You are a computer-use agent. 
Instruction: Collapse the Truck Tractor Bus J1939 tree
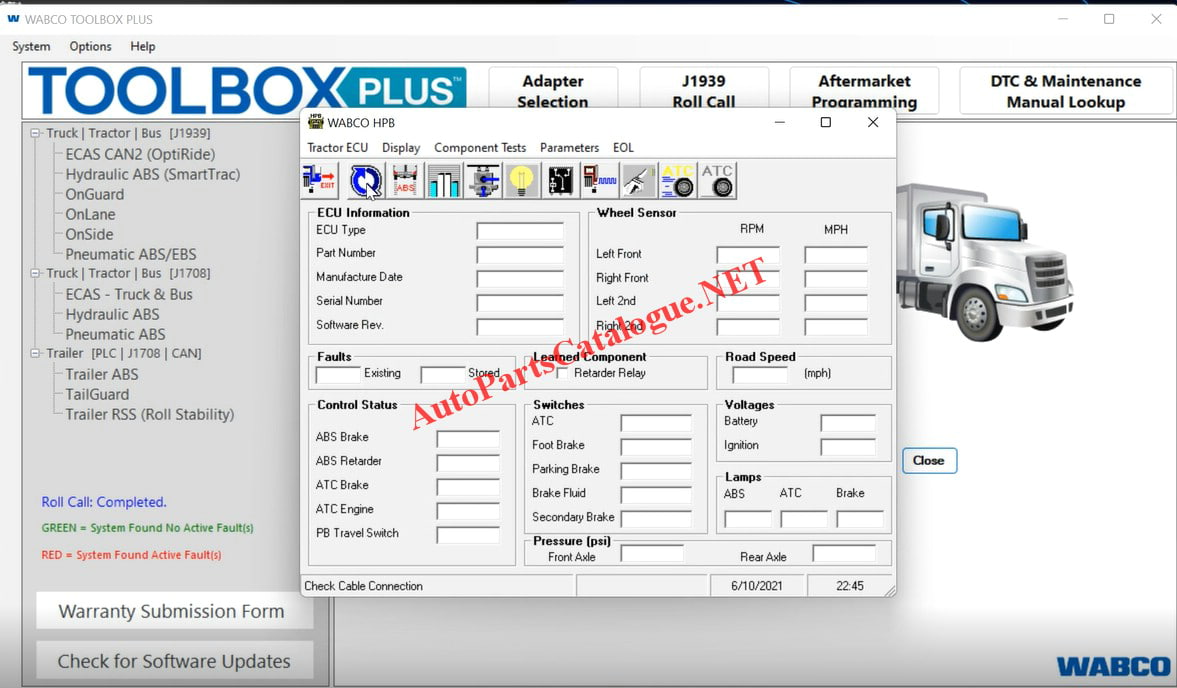click(35, 133)
